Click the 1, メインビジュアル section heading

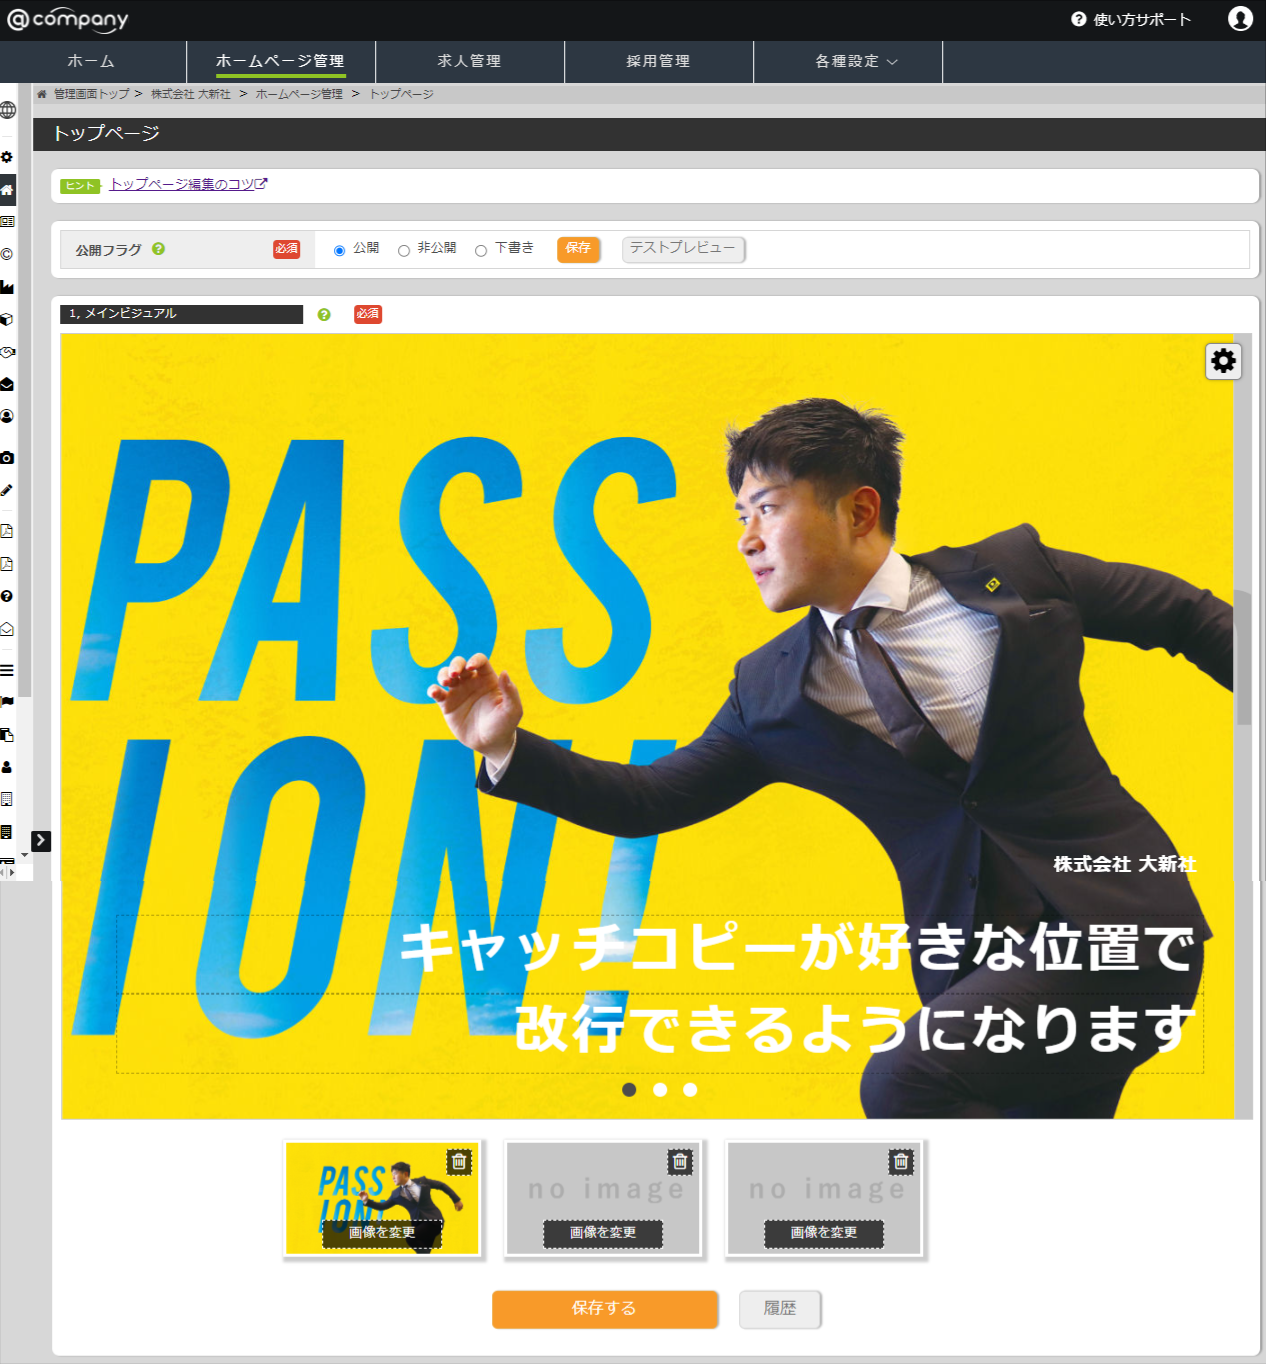pyautogui.click(x=181, y=314)
